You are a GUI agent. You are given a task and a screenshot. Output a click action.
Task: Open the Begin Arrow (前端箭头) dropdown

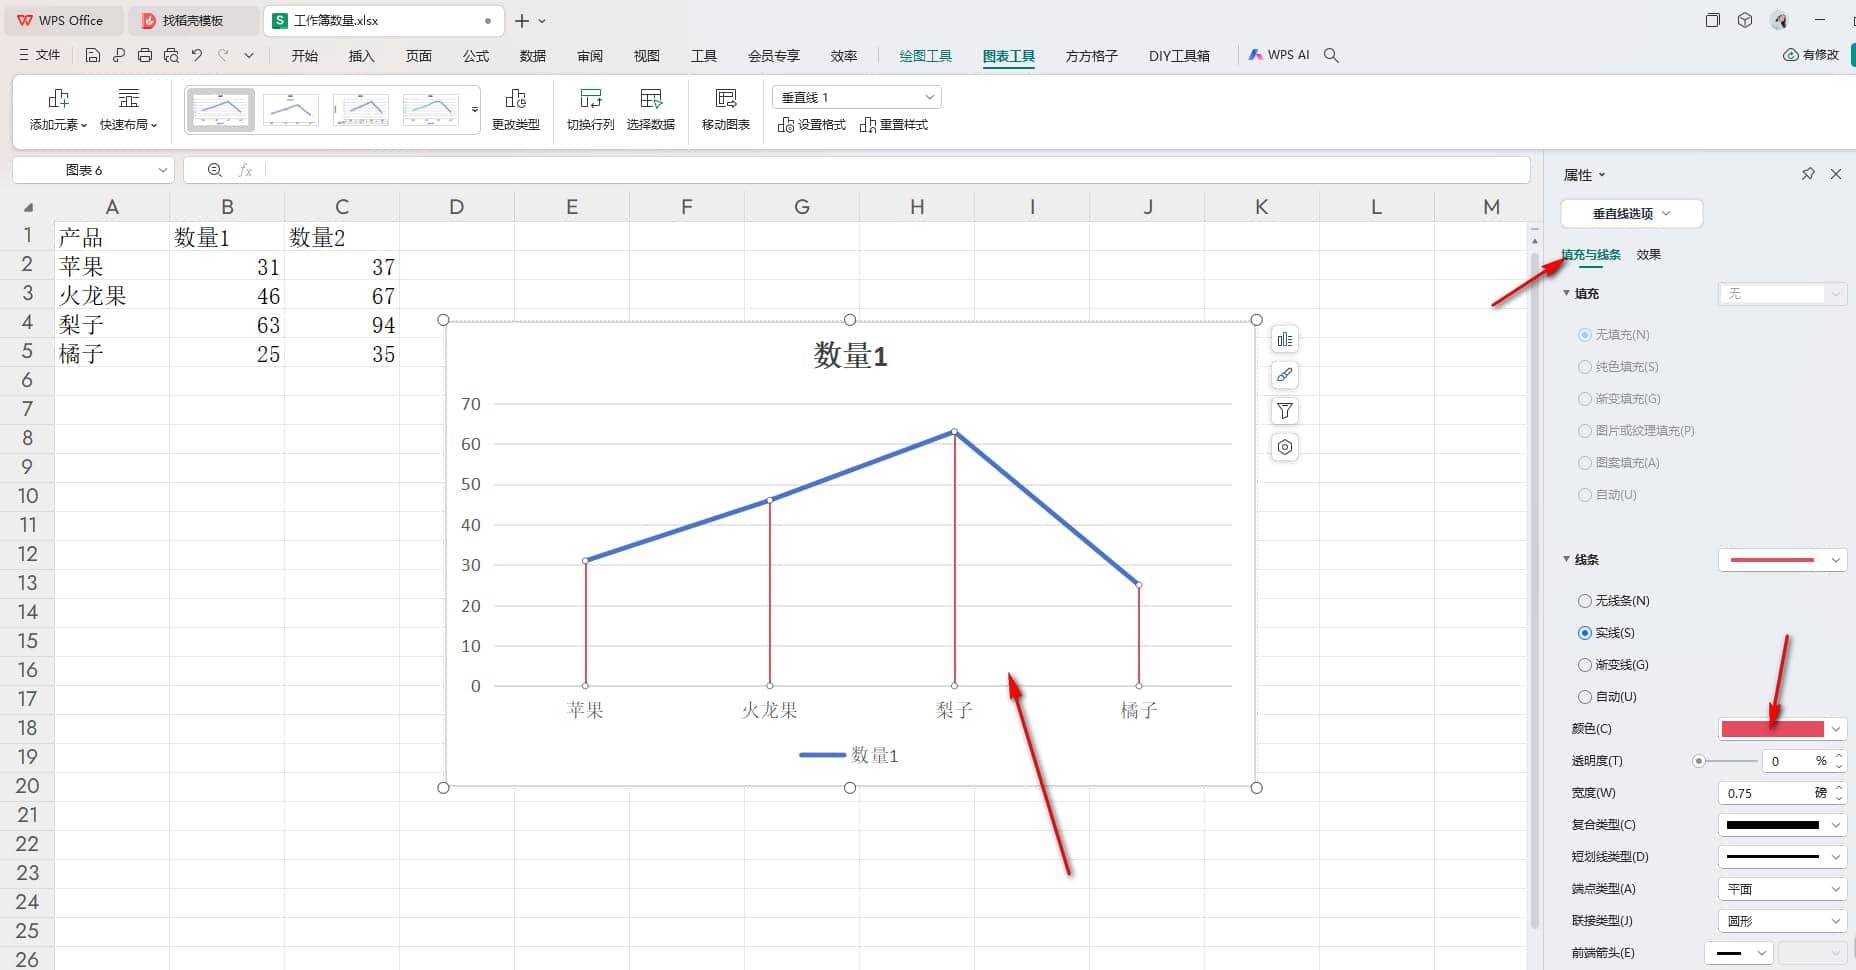click(x=1738, y=953)
